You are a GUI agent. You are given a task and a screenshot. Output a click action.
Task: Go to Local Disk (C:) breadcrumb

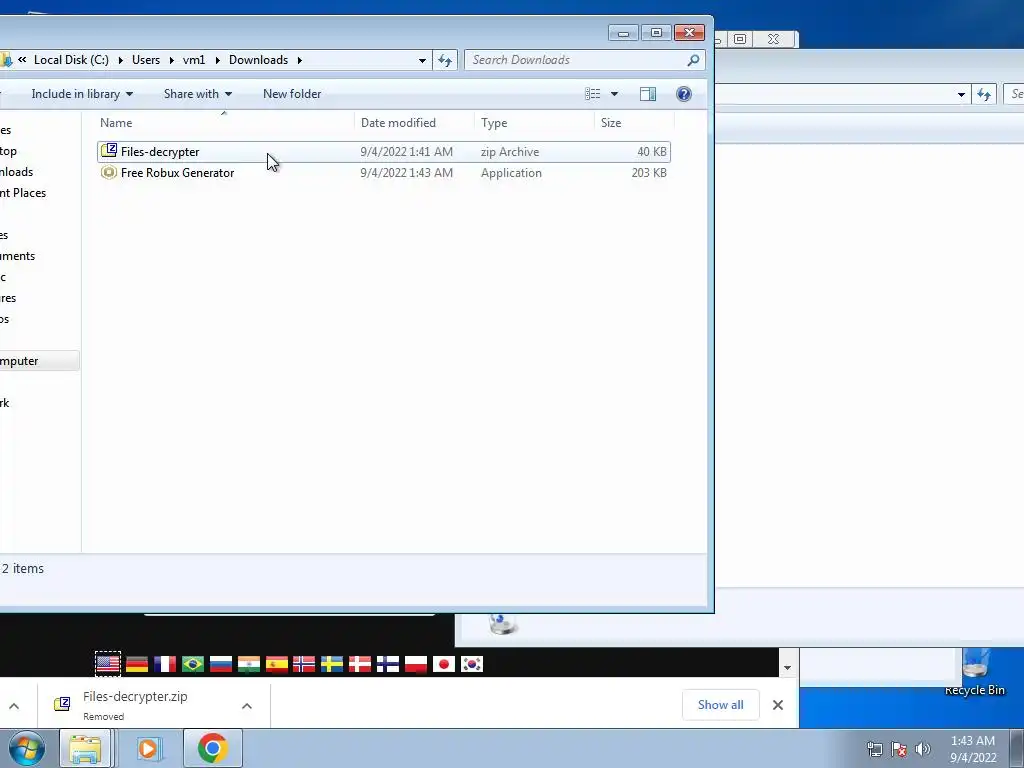pyautogui.click(x=71, y=60)
